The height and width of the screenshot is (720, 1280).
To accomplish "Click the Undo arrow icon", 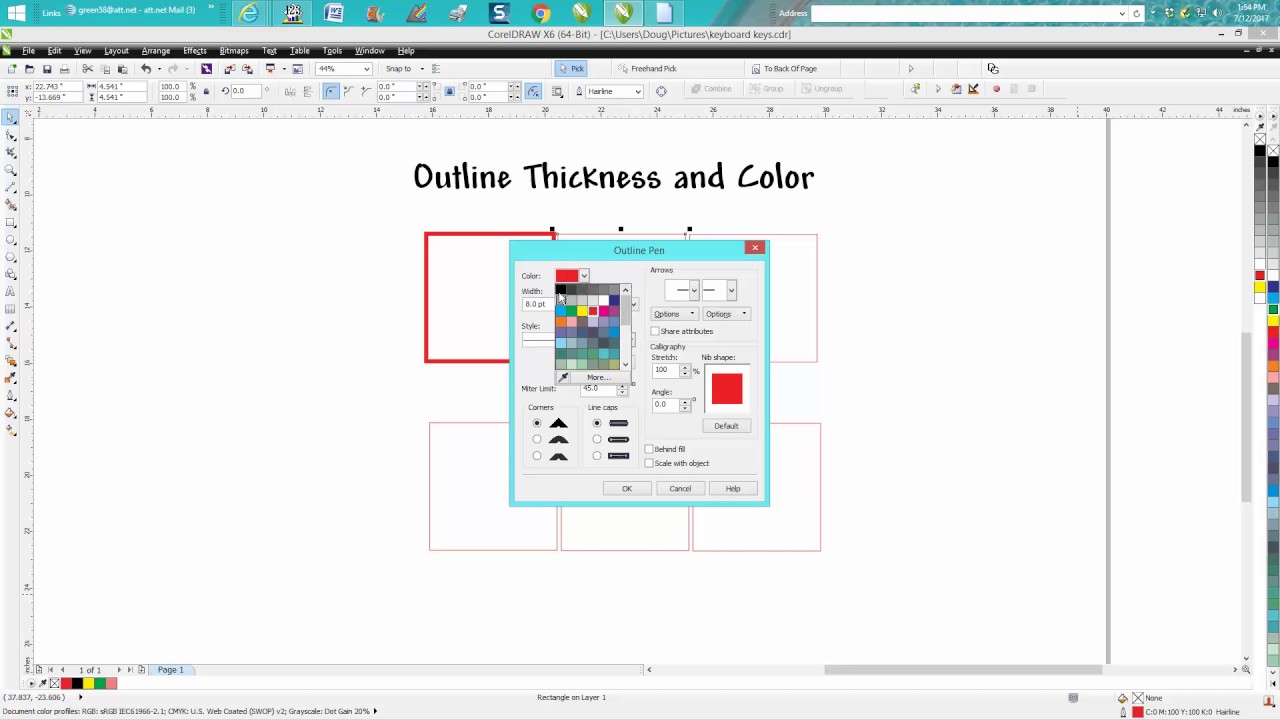I will click(146, 69).
